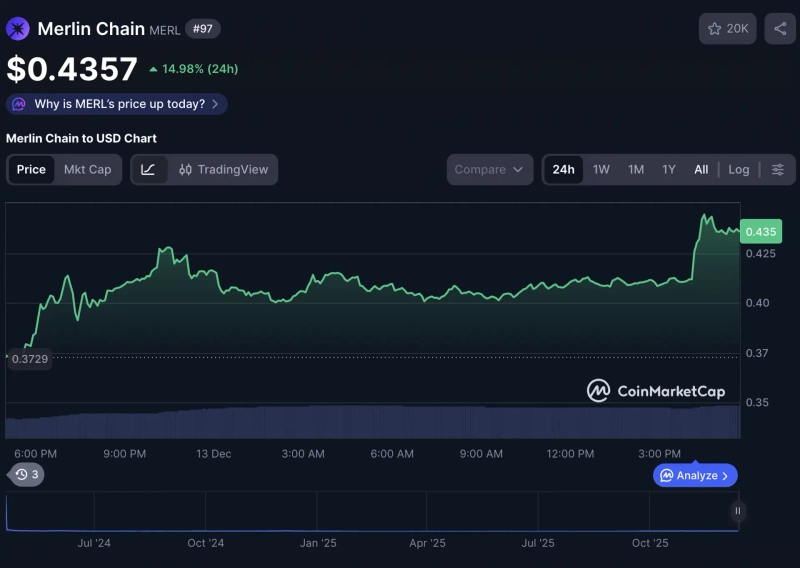The image size is (800, 568).
Task: Open the history events badge showing 3
Action: point(27,475)
